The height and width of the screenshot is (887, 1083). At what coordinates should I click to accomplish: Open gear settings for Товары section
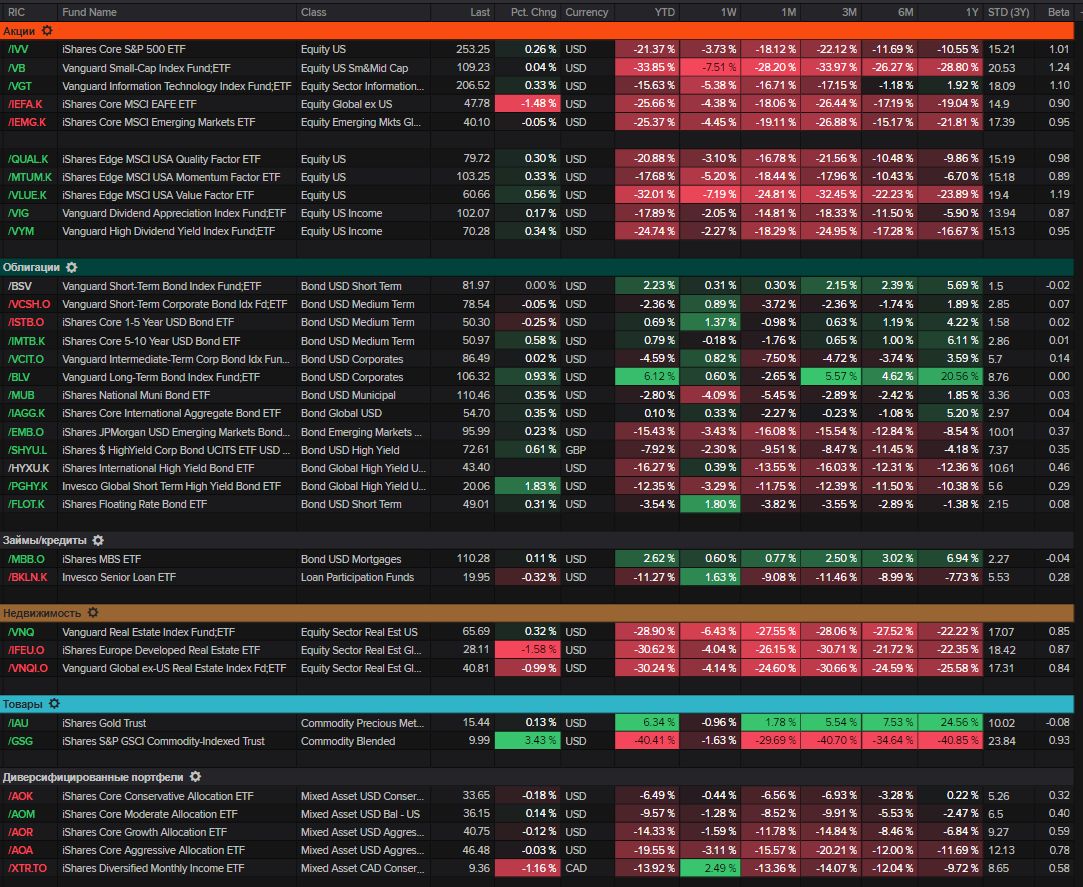[x=55, y=703]
